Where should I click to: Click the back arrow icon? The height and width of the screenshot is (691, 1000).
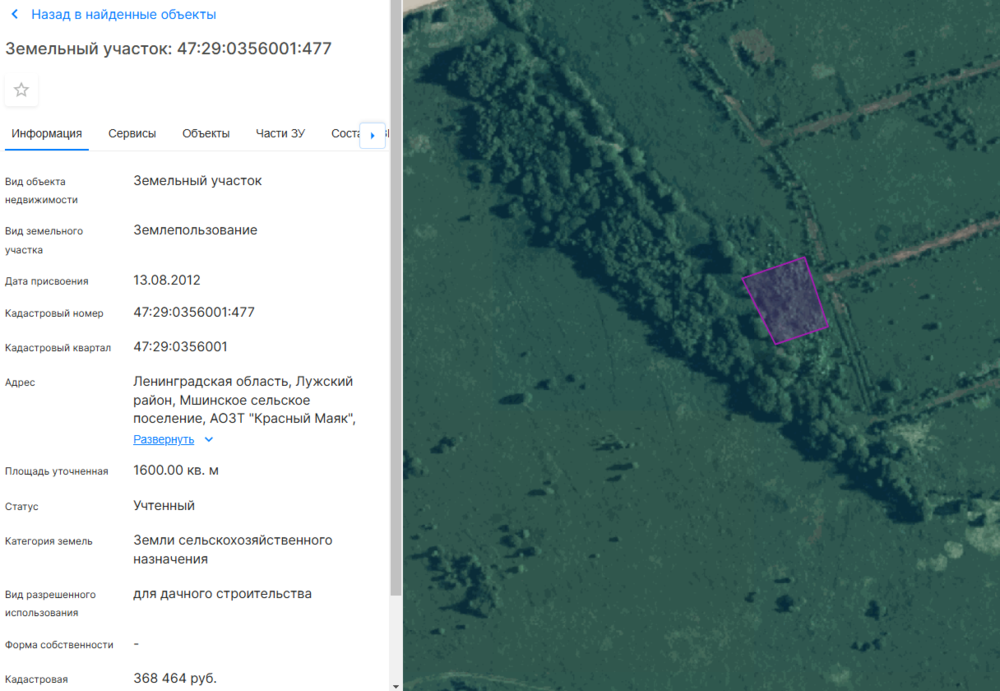click(x=15, y=15)
